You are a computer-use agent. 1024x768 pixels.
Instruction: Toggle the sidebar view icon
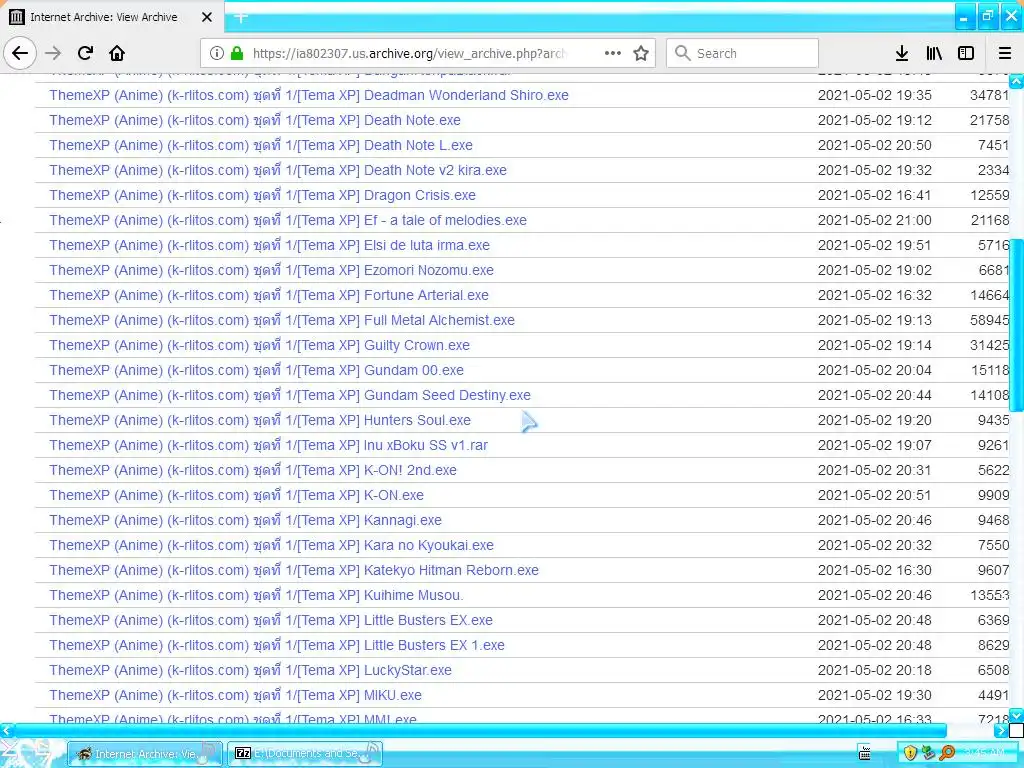[x=966, y=53]
